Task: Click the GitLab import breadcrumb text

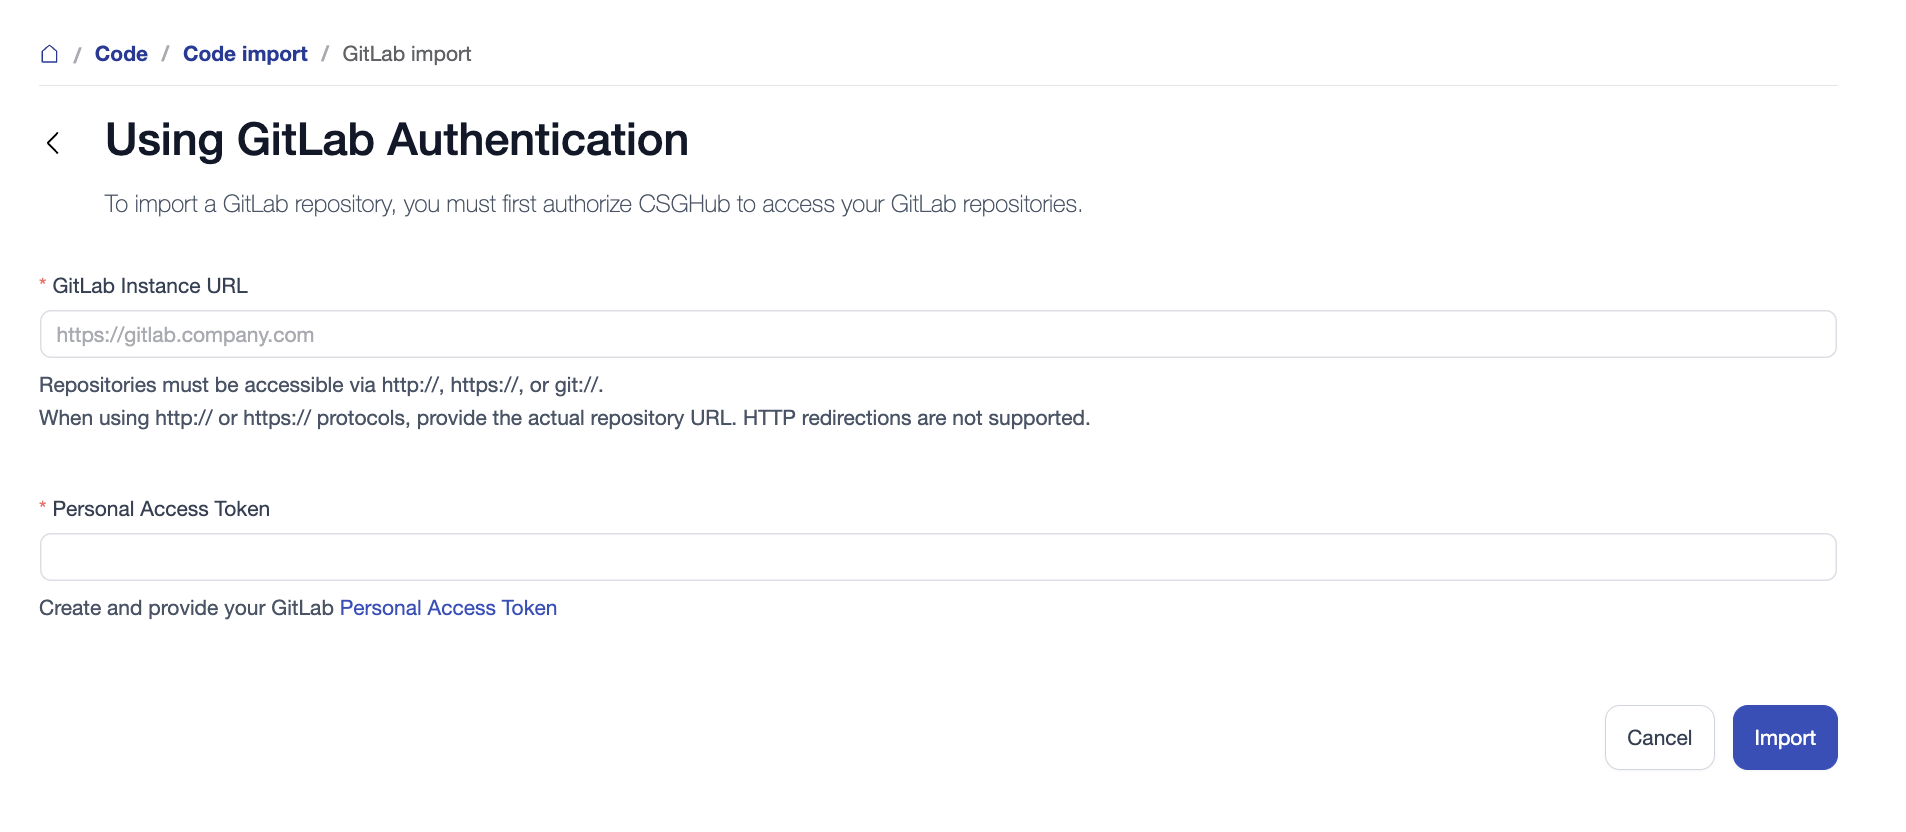Action: (406, 54)
